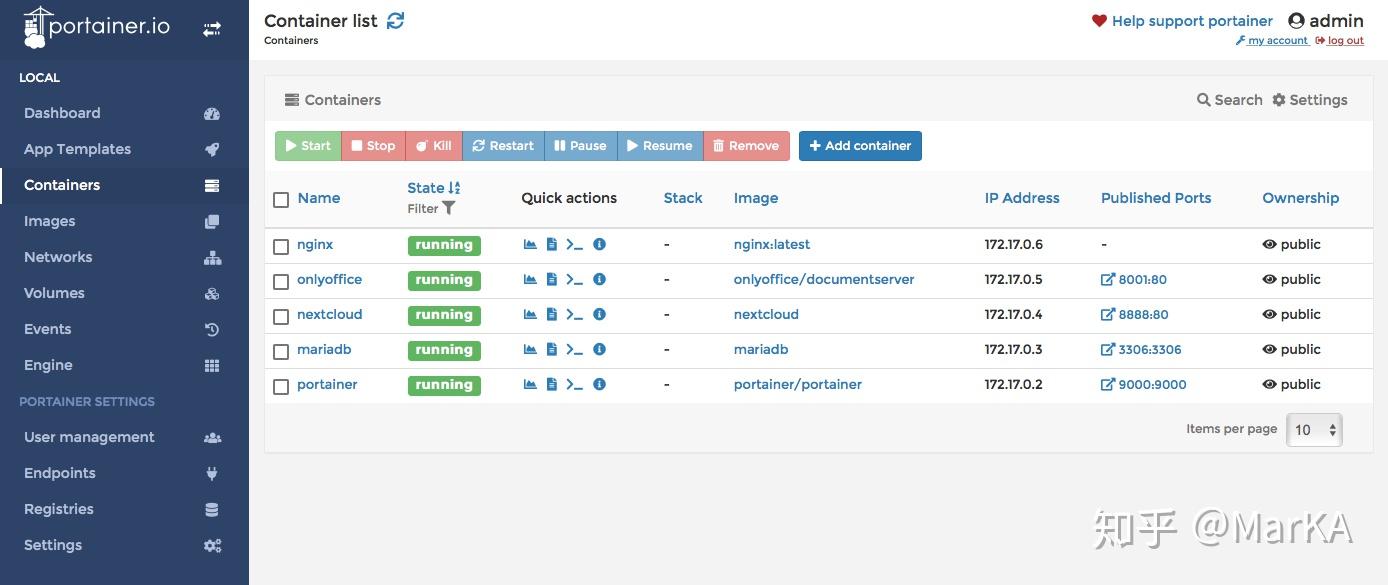Click the Remove button
1388x585 pixels.
tap(746, 146)
